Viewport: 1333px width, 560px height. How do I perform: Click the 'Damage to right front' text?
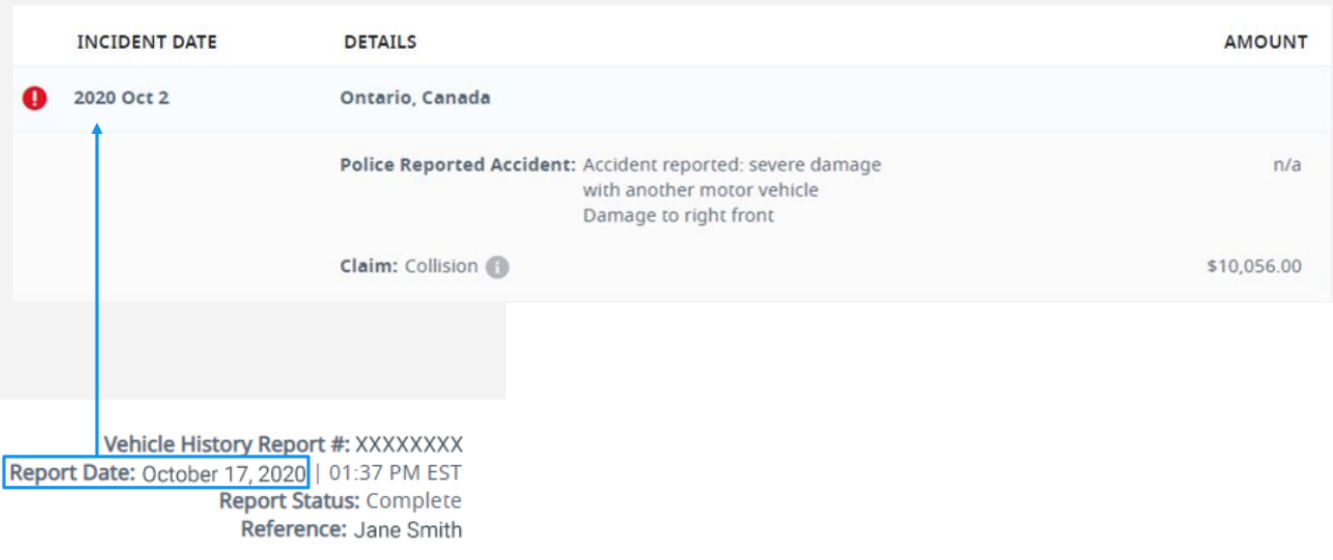pyautogui.click(x=678, y=215)
